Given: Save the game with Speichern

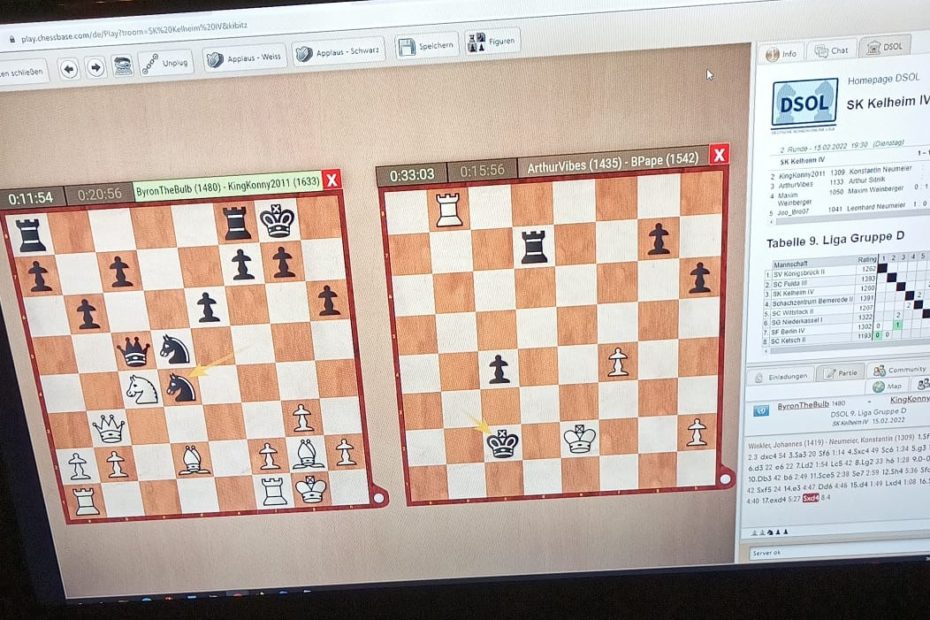Looking at the screenshot, I should [426, 46].
